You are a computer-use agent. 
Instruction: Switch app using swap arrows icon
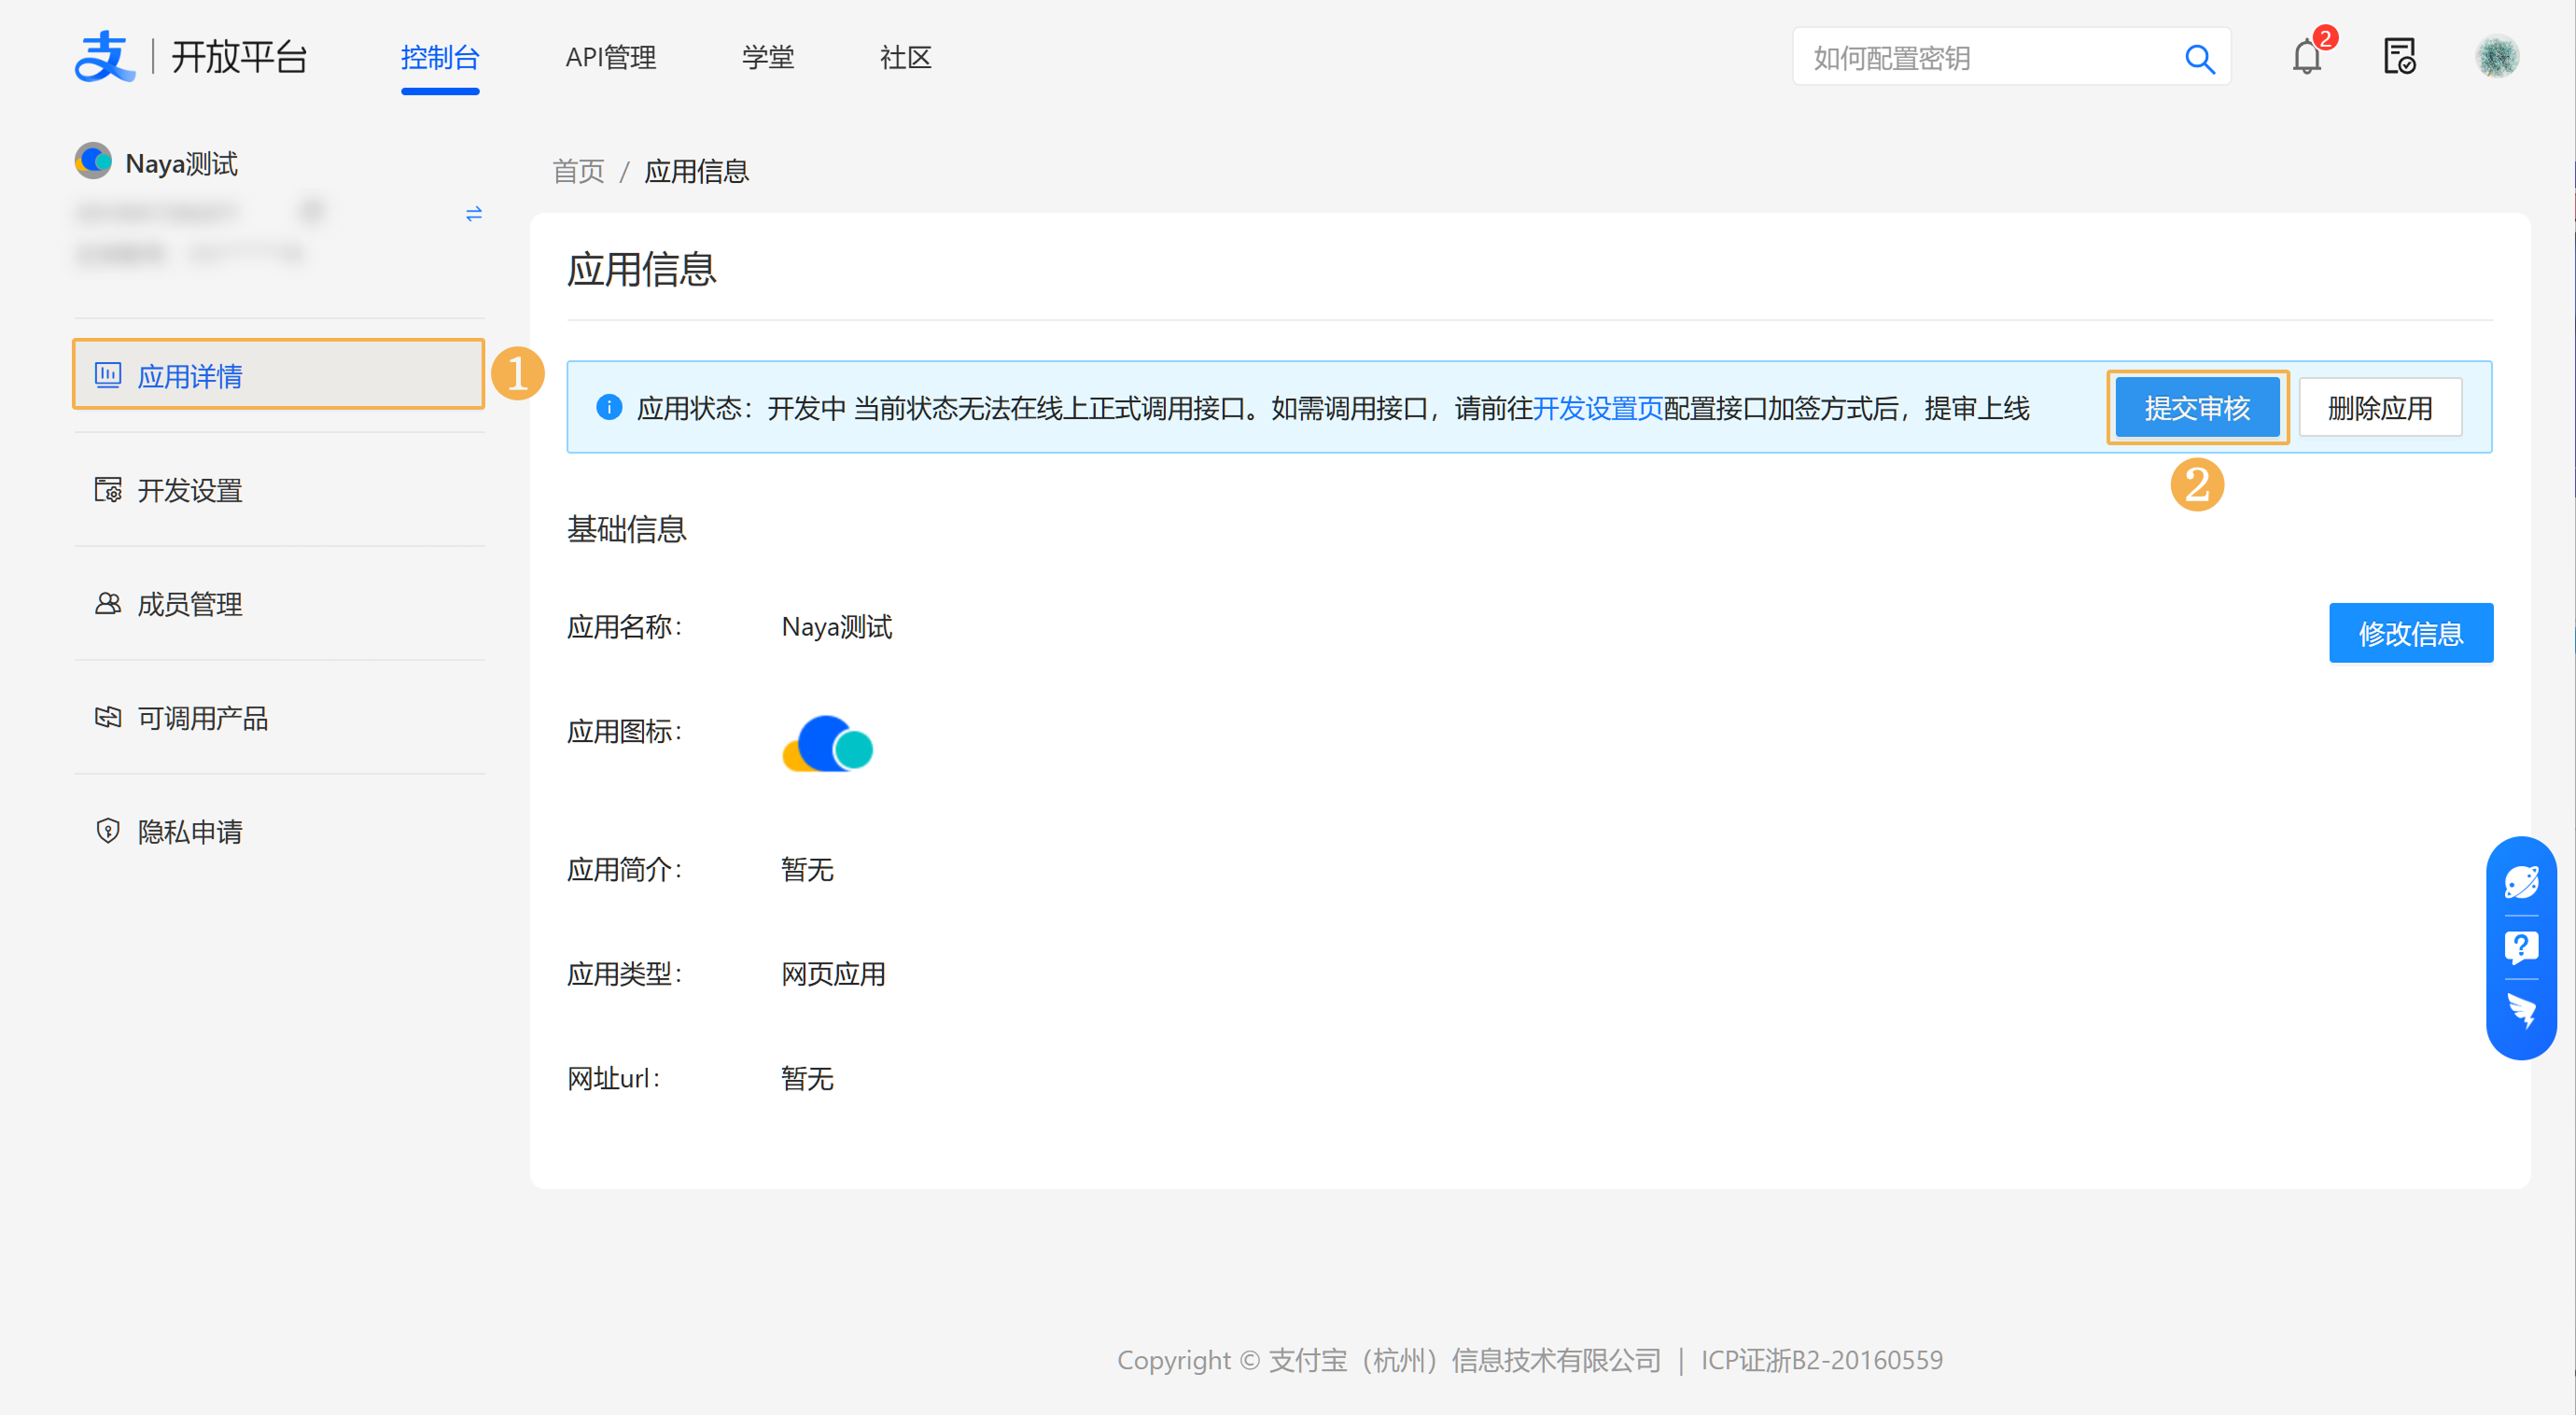(x=474, y=214)
